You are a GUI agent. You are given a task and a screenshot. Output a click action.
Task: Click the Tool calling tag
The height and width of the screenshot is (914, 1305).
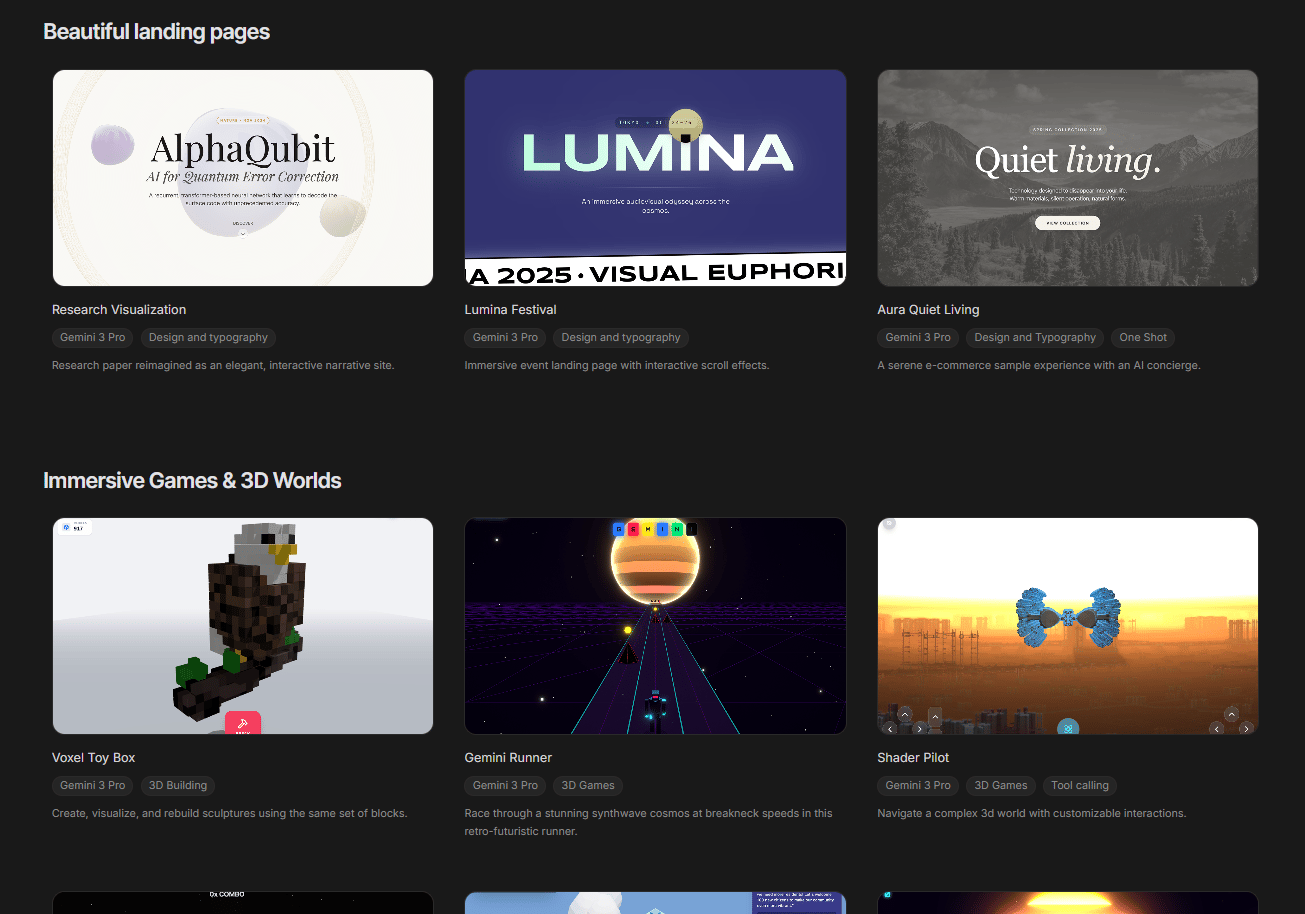click(x=1079, y=786)
